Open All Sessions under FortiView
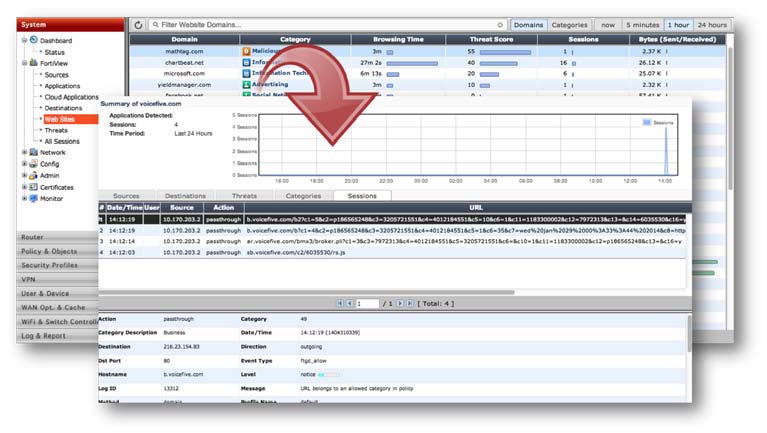 click(63, 141)
